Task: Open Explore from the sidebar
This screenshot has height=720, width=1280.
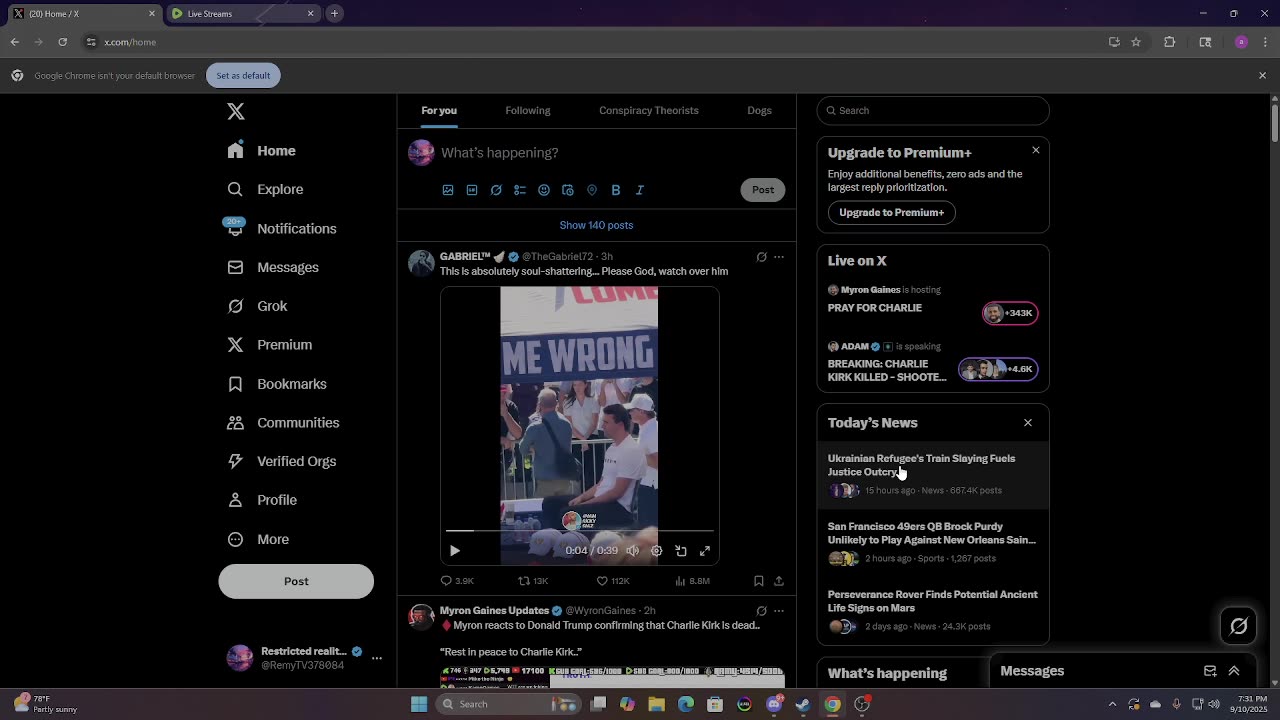Action: tap(265, 189)
